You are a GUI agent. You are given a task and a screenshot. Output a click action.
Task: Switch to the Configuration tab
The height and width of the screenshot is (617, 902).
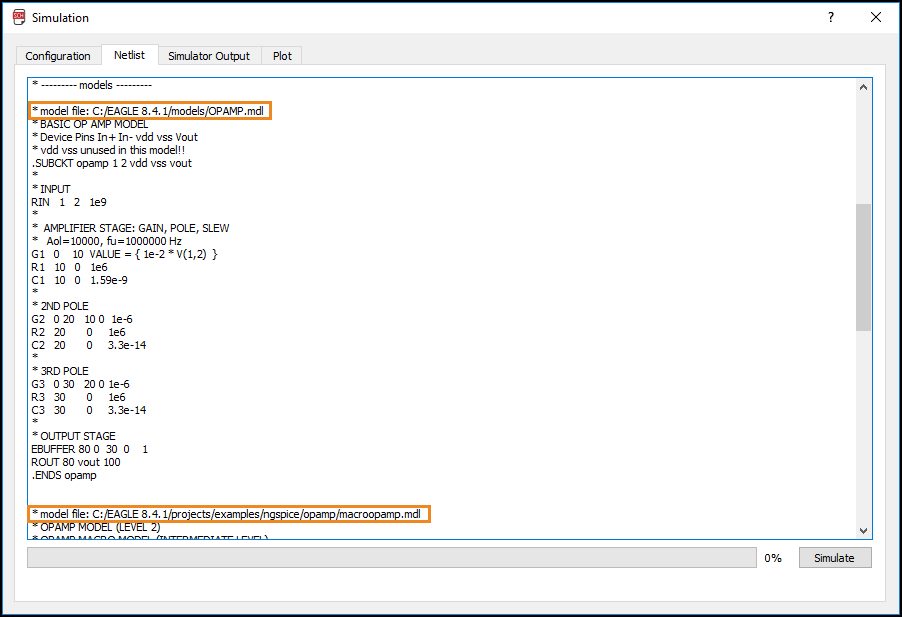pos(58,56)
